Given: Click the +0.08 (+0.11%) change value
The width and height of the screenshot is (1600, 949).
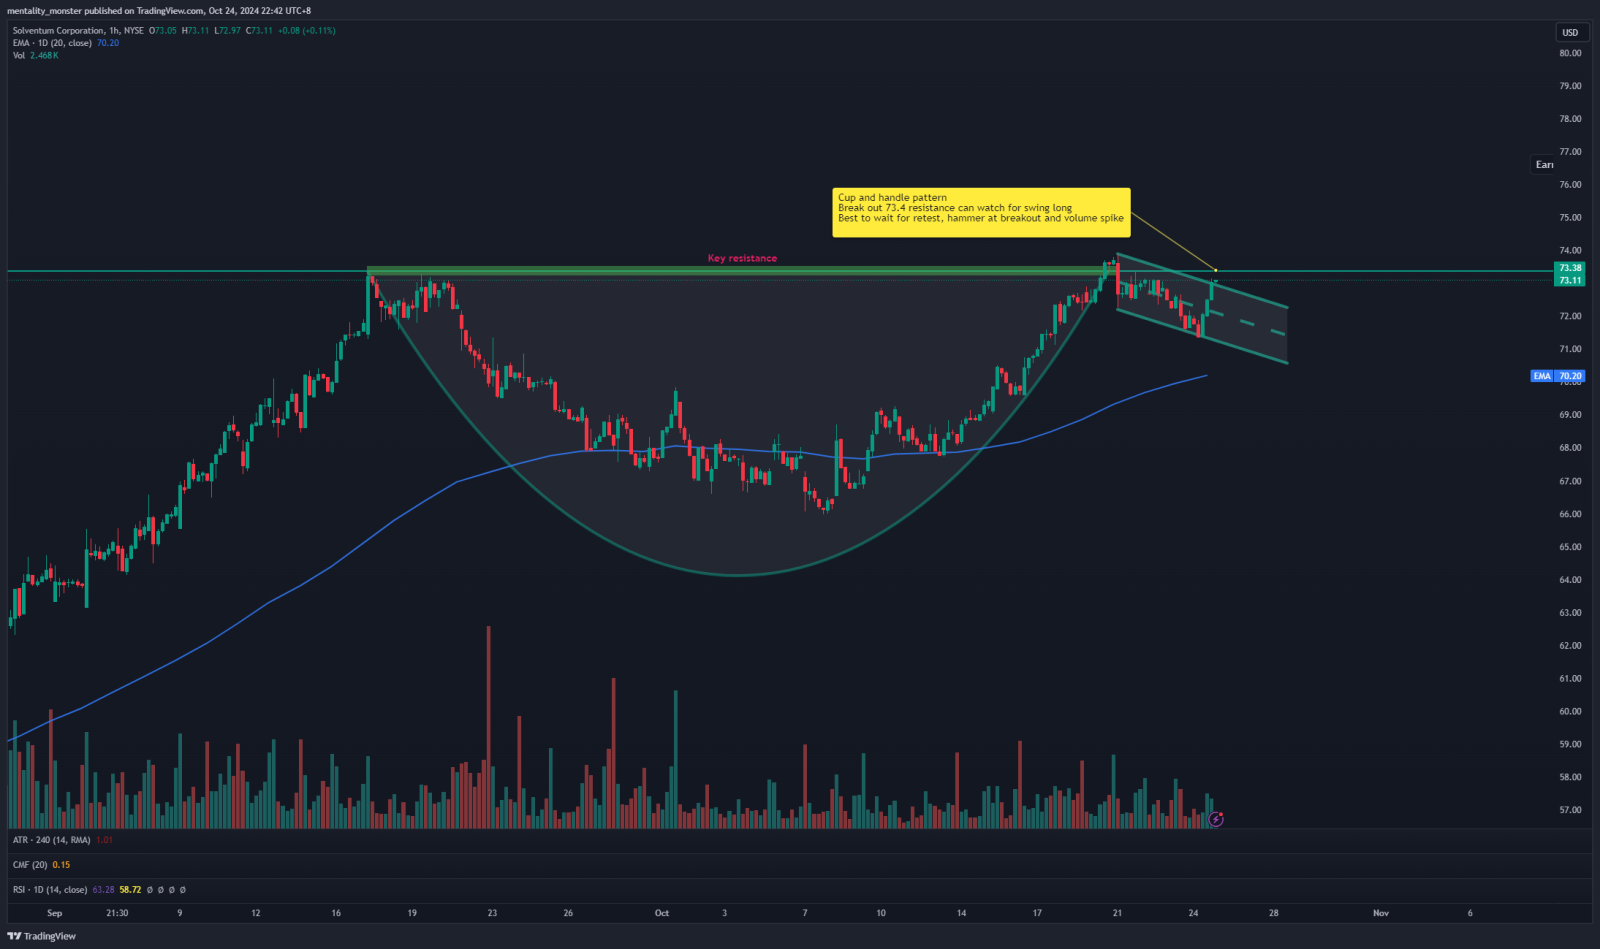Looking at the screenshot, I should pyautogui.click(x=307, y=31).
